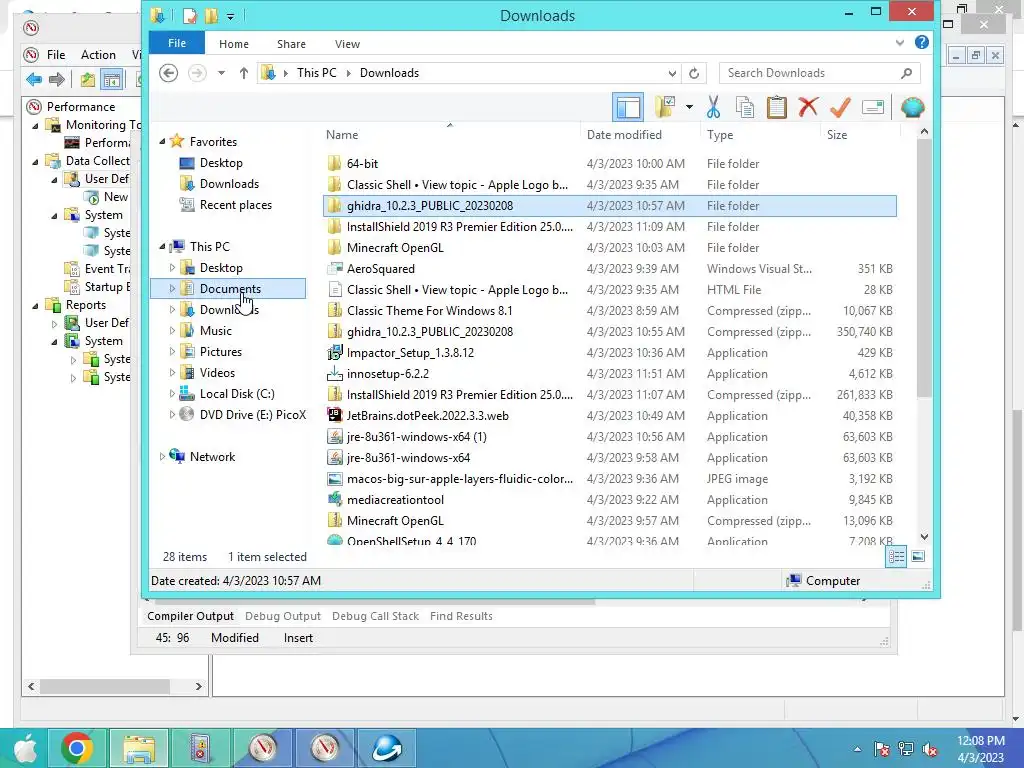
Task: Select the jre-8u361-windows-x64 (1) file
Action: point(417,436)
